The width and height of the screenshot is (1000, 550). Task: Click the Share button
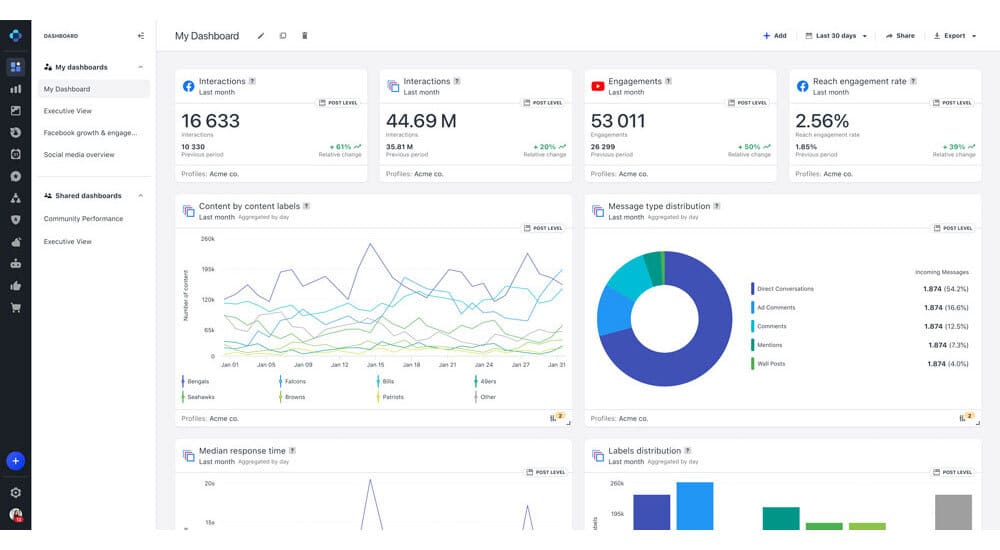click(x=900, y=36)
